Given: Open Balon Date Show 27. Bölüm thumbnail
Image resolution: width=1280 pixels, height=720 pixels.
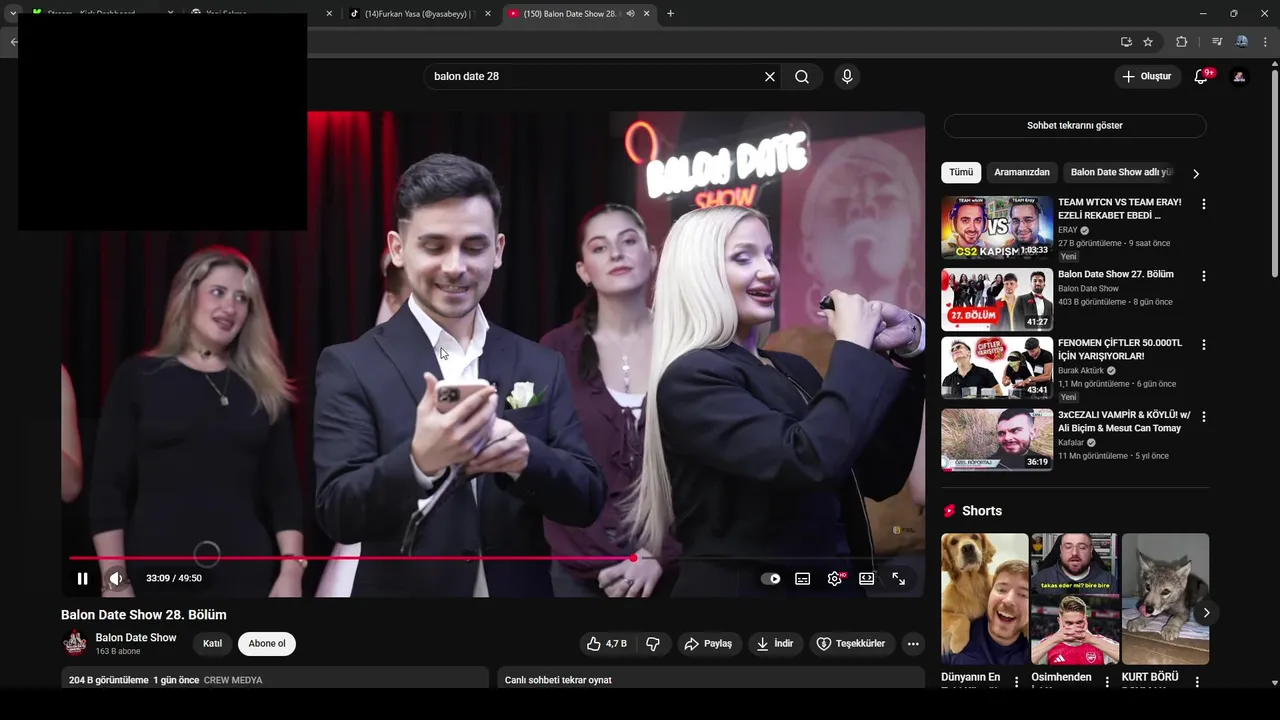Looking at the screenshot, I should (997, 299).
